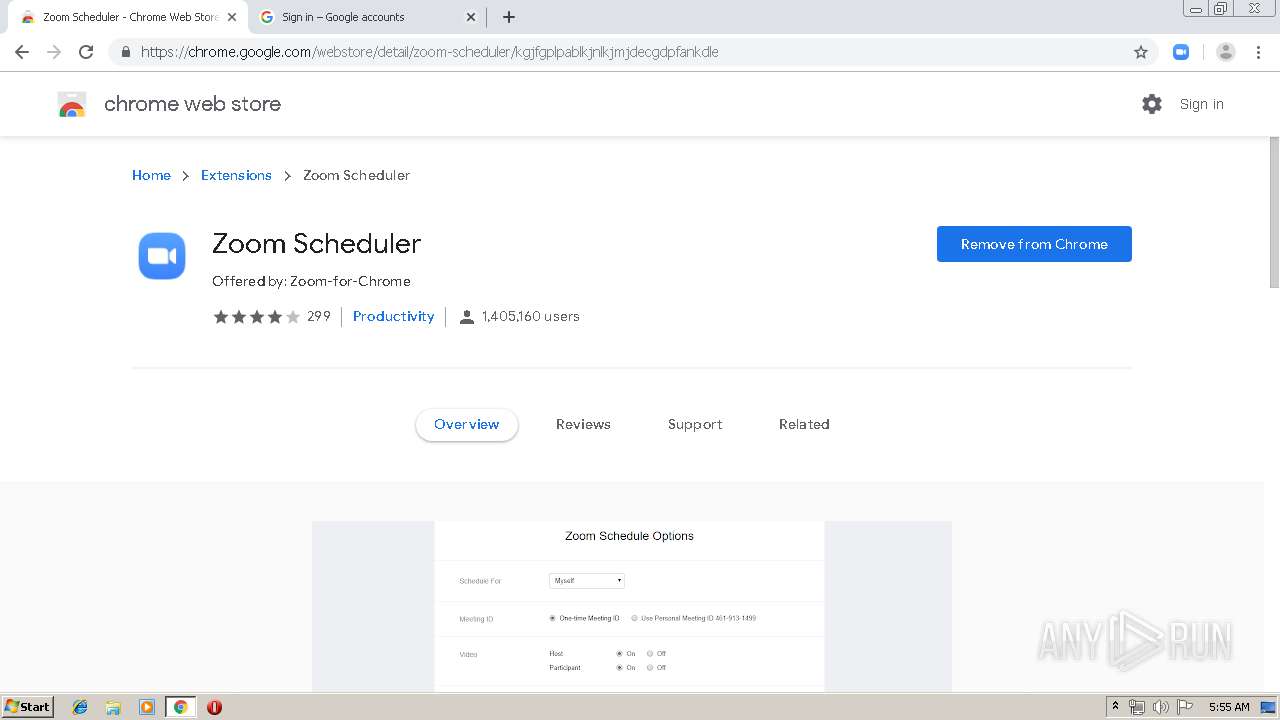Image resolution: width=1280 pixels, height=720 pixels.
Task: Click the 1,405,160 users text
Action: click(531, 316)
